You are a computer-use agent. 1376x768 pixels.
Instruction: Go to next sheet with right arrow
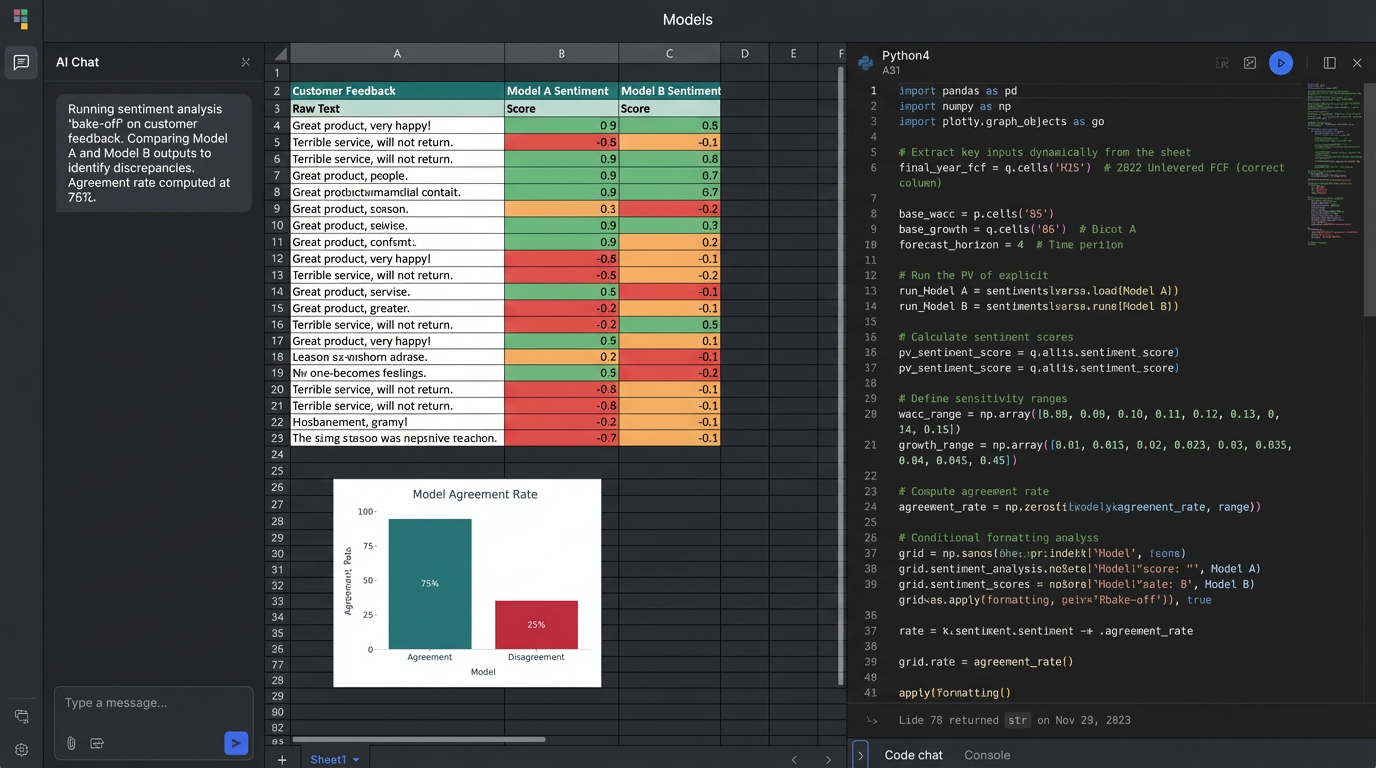(828, 760)
